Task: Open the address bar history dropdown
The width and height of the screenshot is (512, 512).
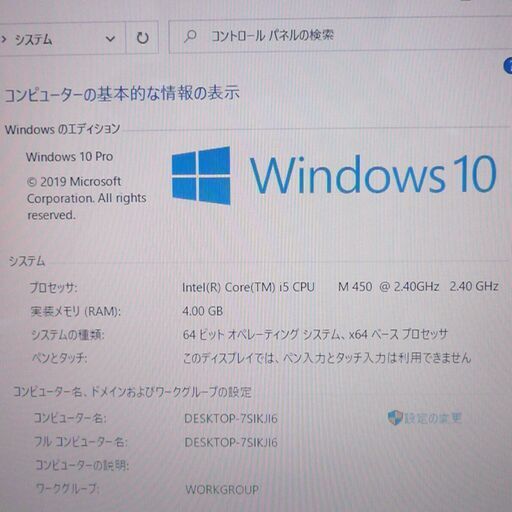Action: [110, 39]
